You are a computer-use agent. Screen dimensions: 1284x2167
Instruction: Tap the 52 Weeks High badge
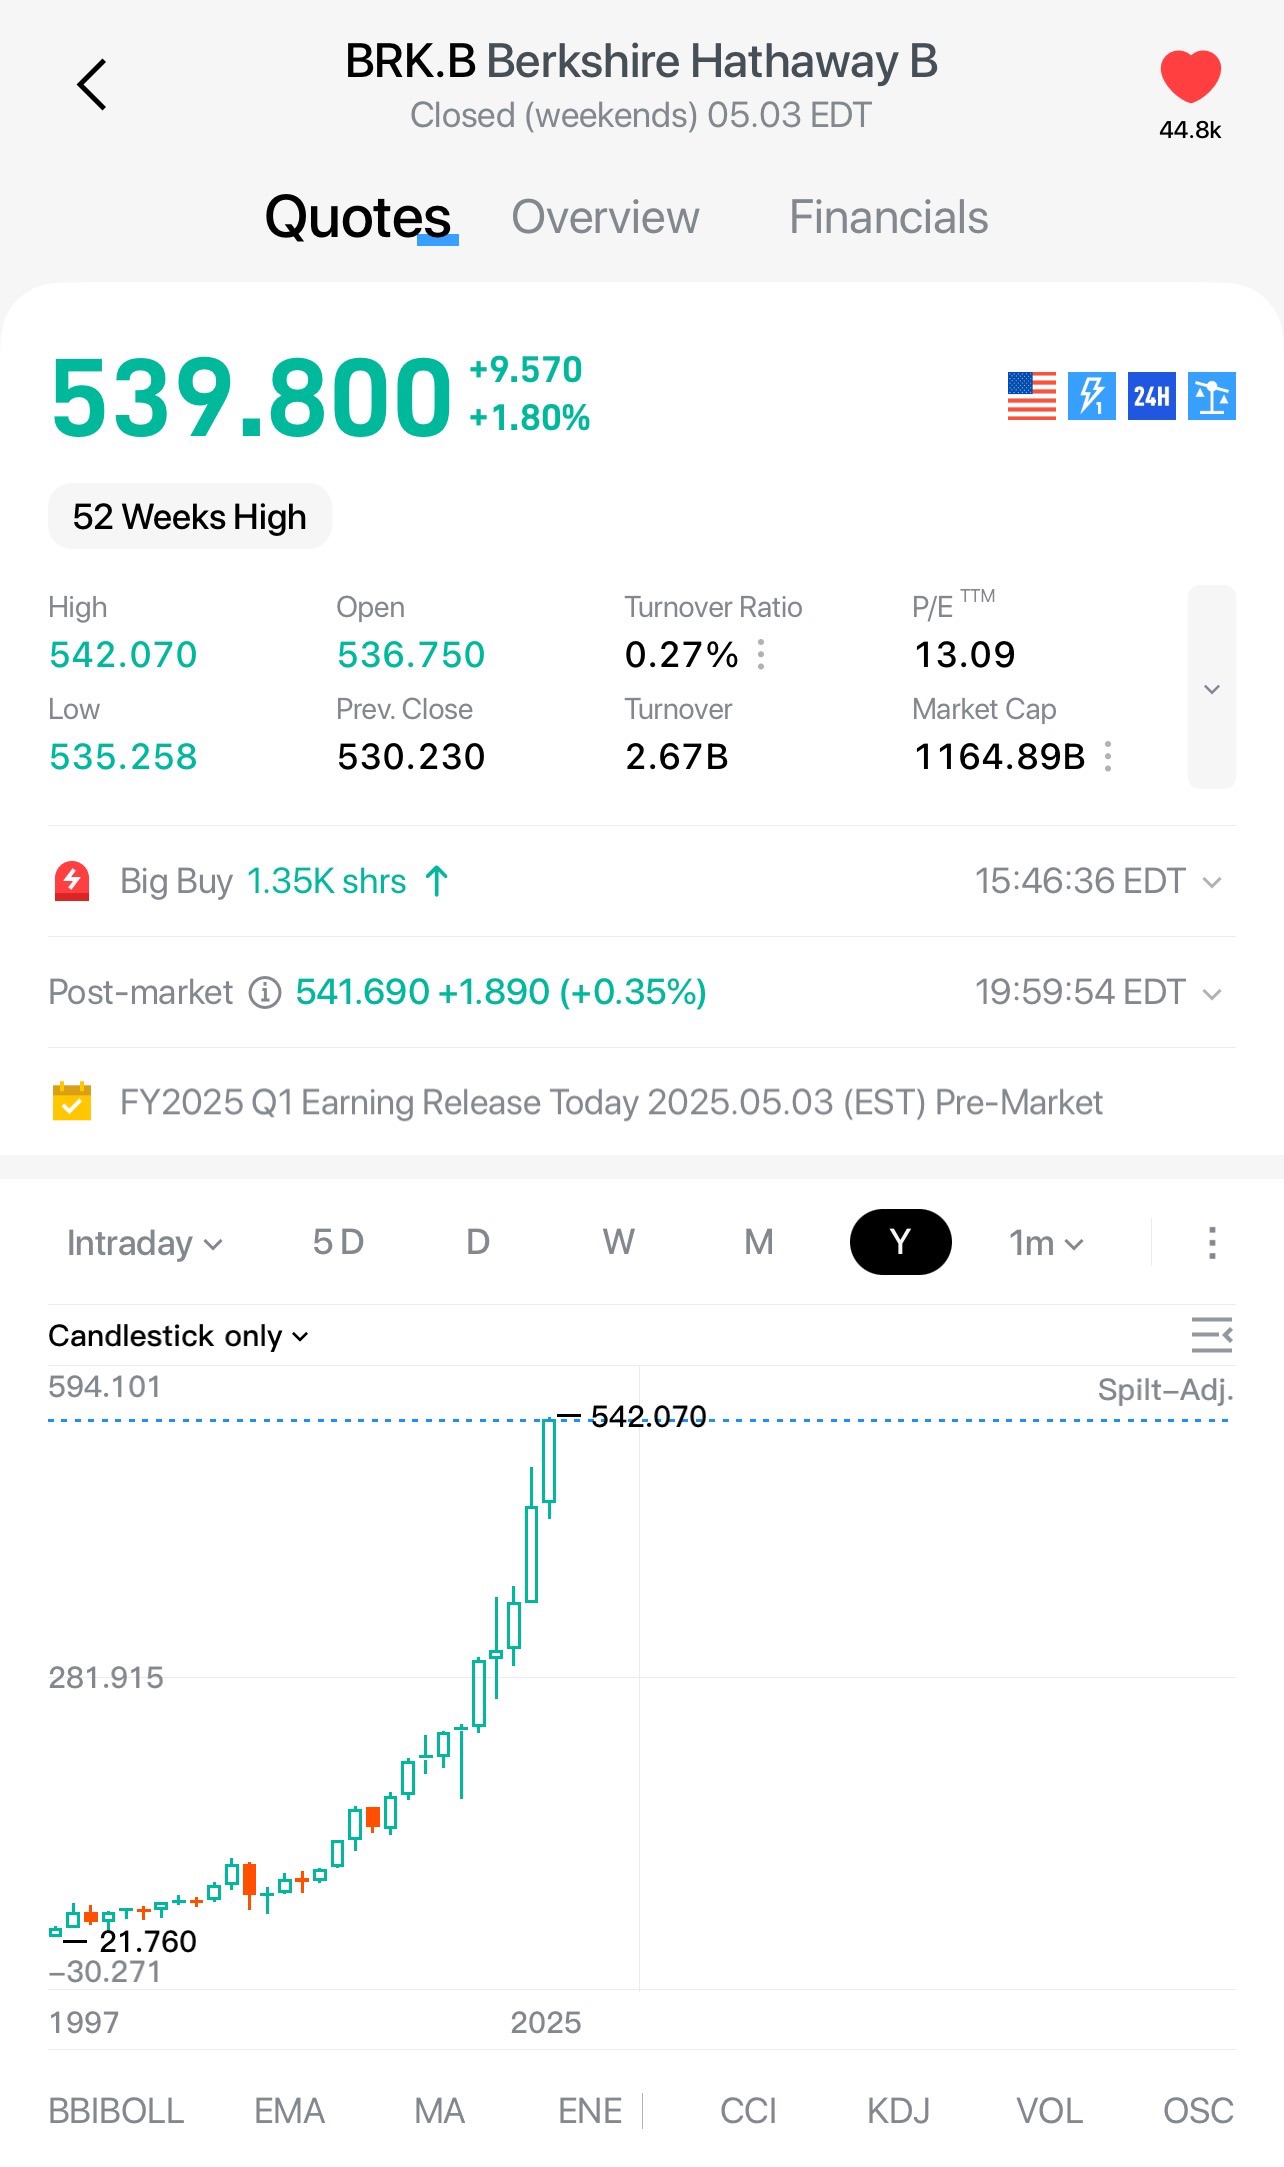pos(190,517)
